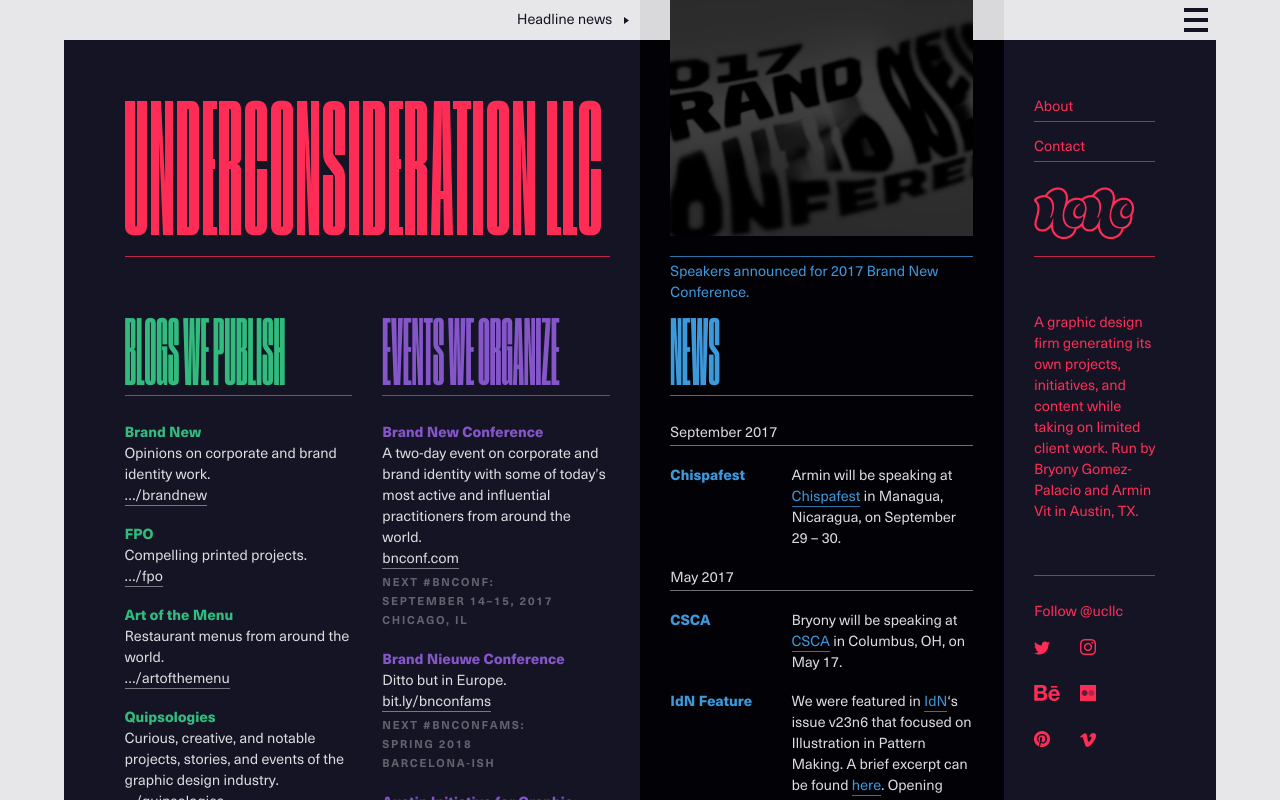Expand the Headline news arrow

click(x=626, y=20)
